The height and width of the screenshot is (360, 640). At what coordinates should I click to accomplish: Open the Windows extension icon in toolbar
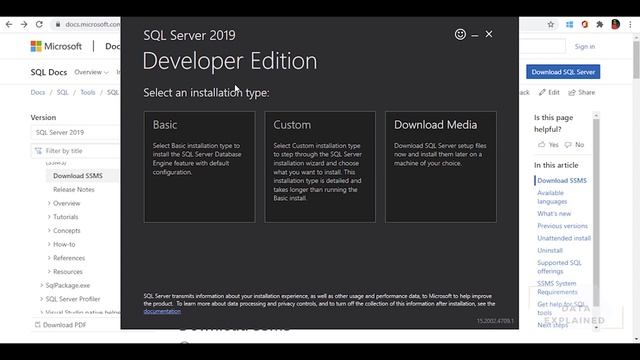[x=569, y=24]
